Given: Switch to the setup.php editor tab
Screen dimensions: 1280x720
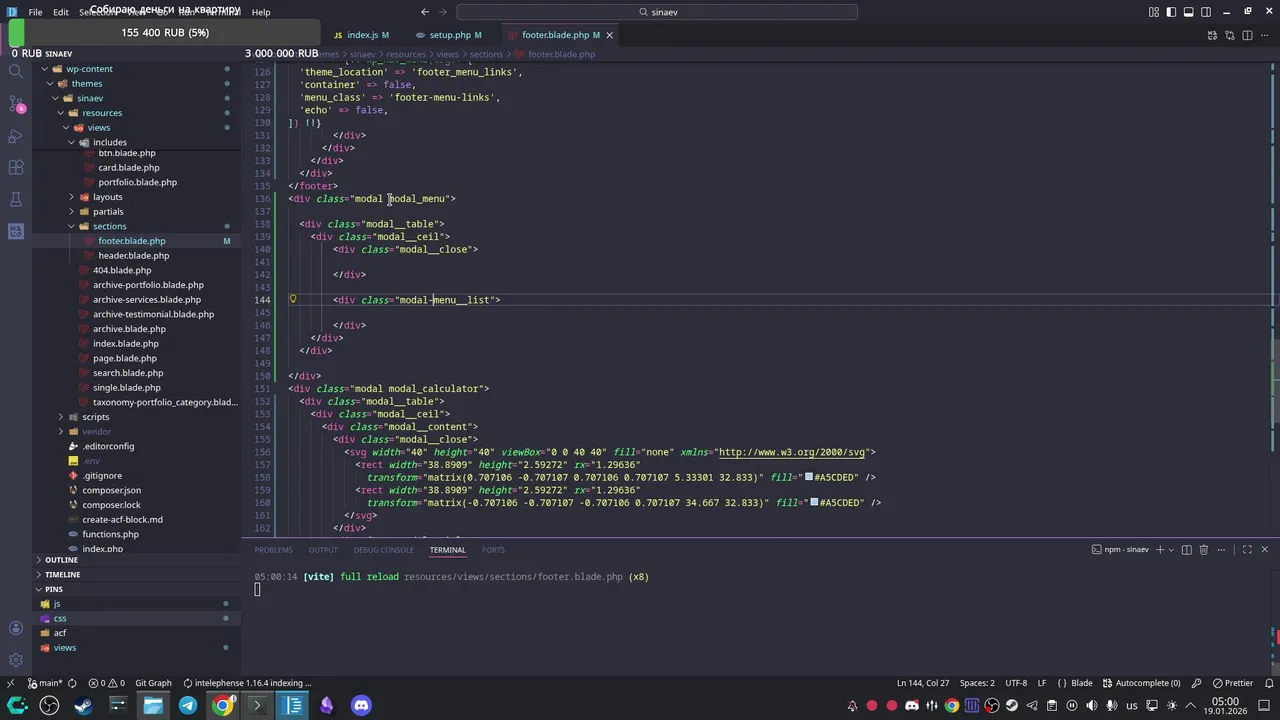Looking at the screenshot, I should pyautogui.click(x=448, y=35).
